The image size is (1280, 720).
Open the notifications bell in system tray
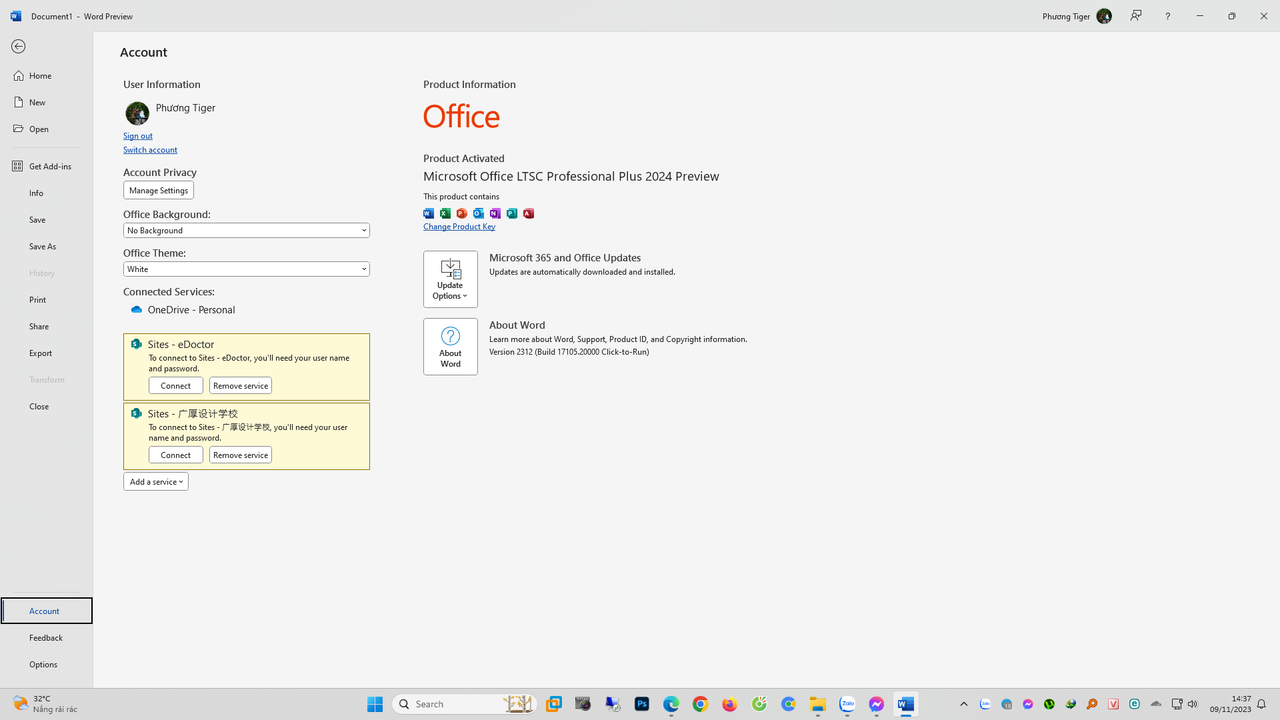click(1262, 704)
